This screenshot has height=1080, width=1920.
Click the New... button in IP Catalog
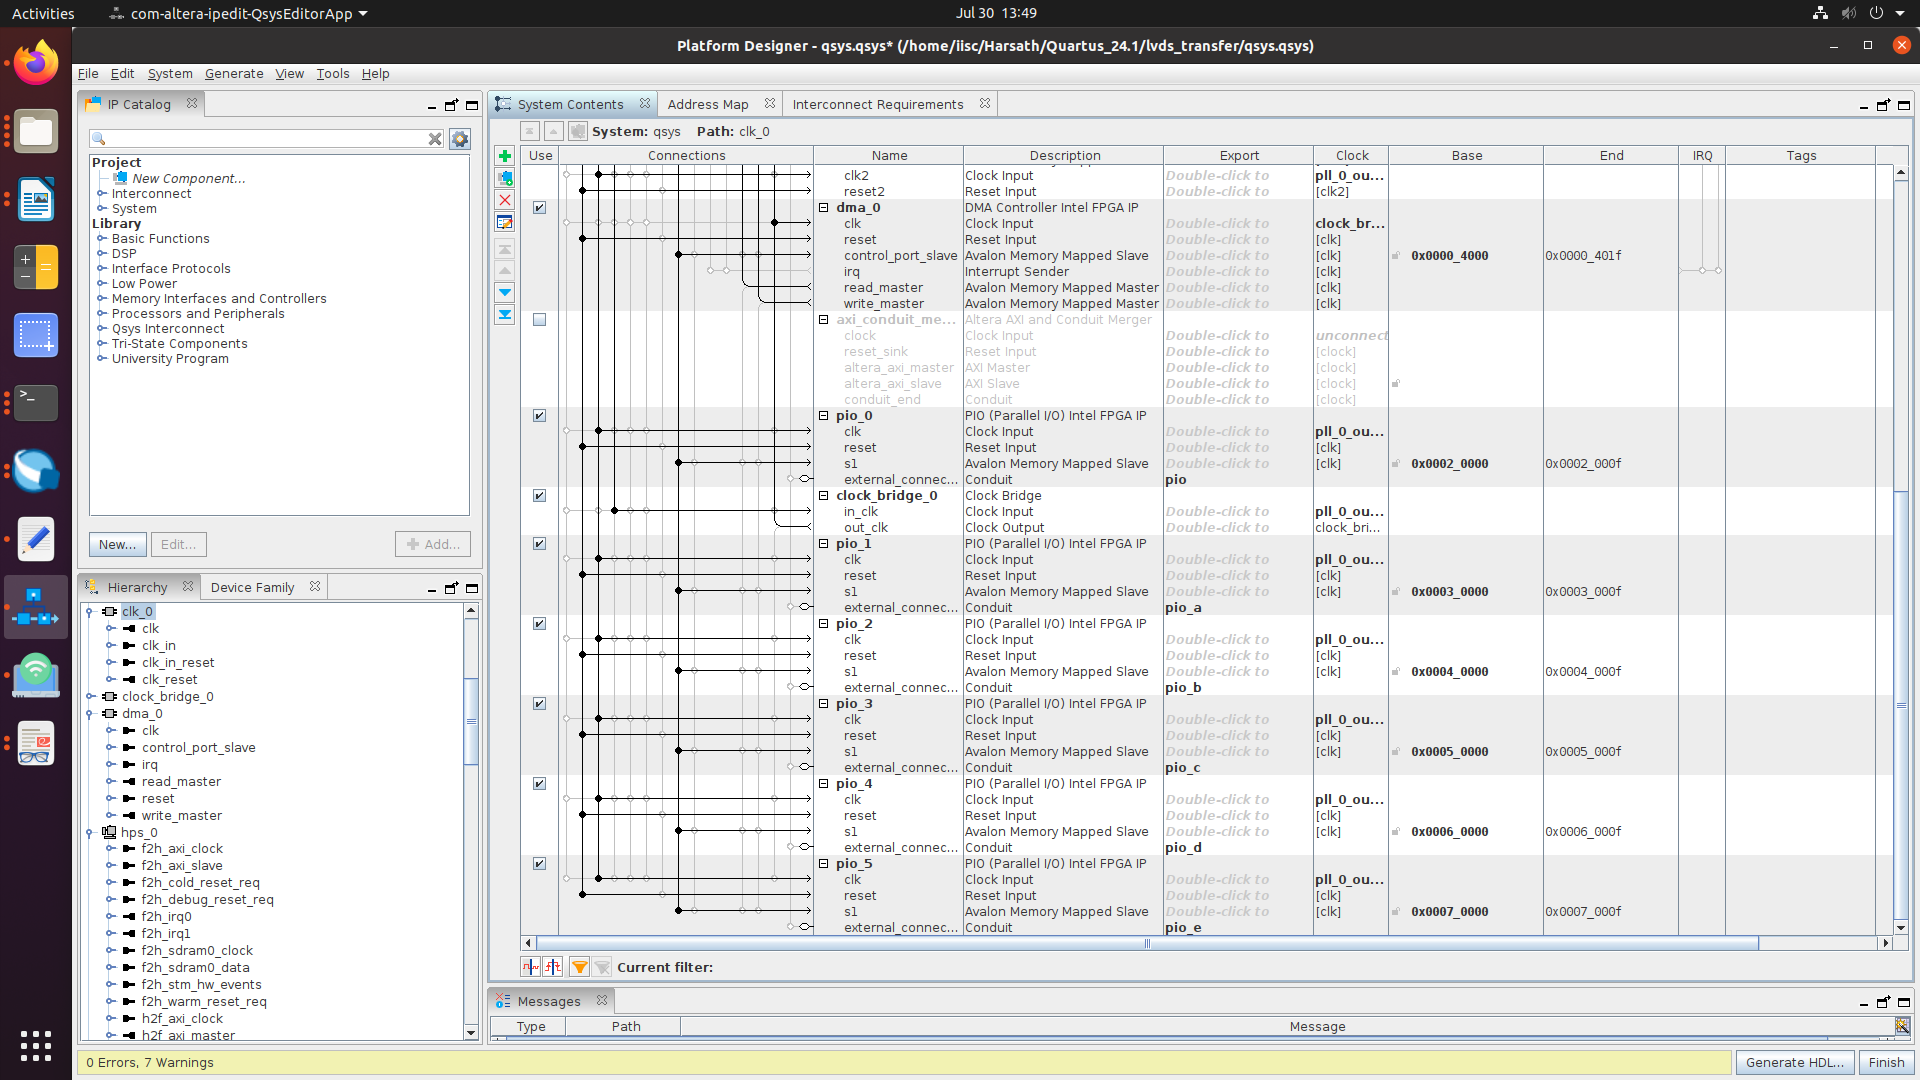pyautogui.click(x=117, y=545)
